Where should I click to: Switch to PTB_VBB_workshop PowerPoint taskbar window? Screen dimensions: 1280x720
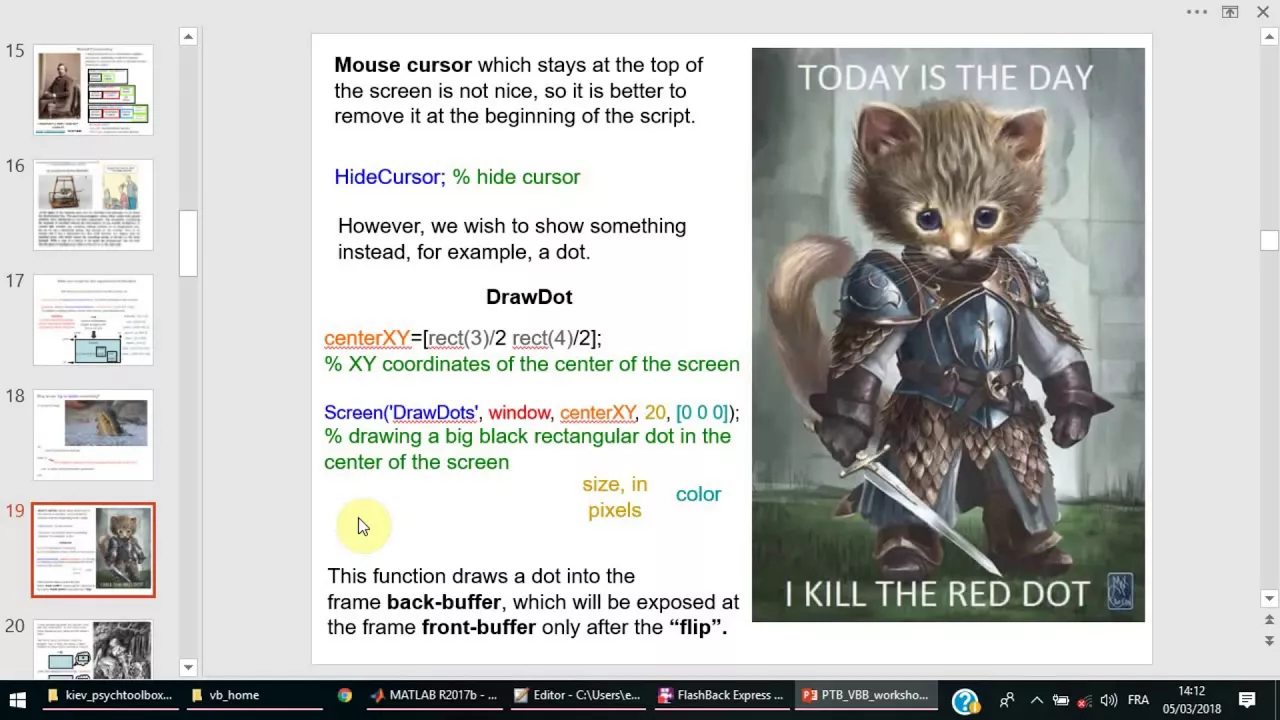click(x=866, y=696)
